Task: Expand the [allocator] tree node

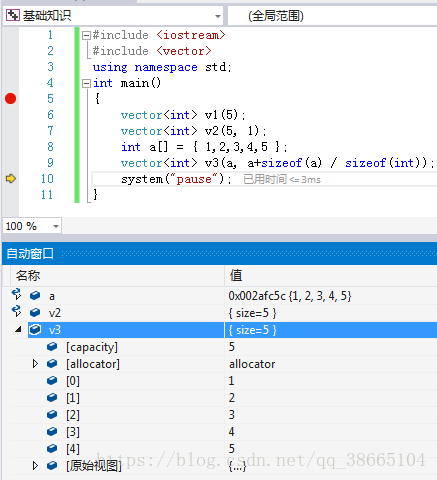Action: point(35,364)
